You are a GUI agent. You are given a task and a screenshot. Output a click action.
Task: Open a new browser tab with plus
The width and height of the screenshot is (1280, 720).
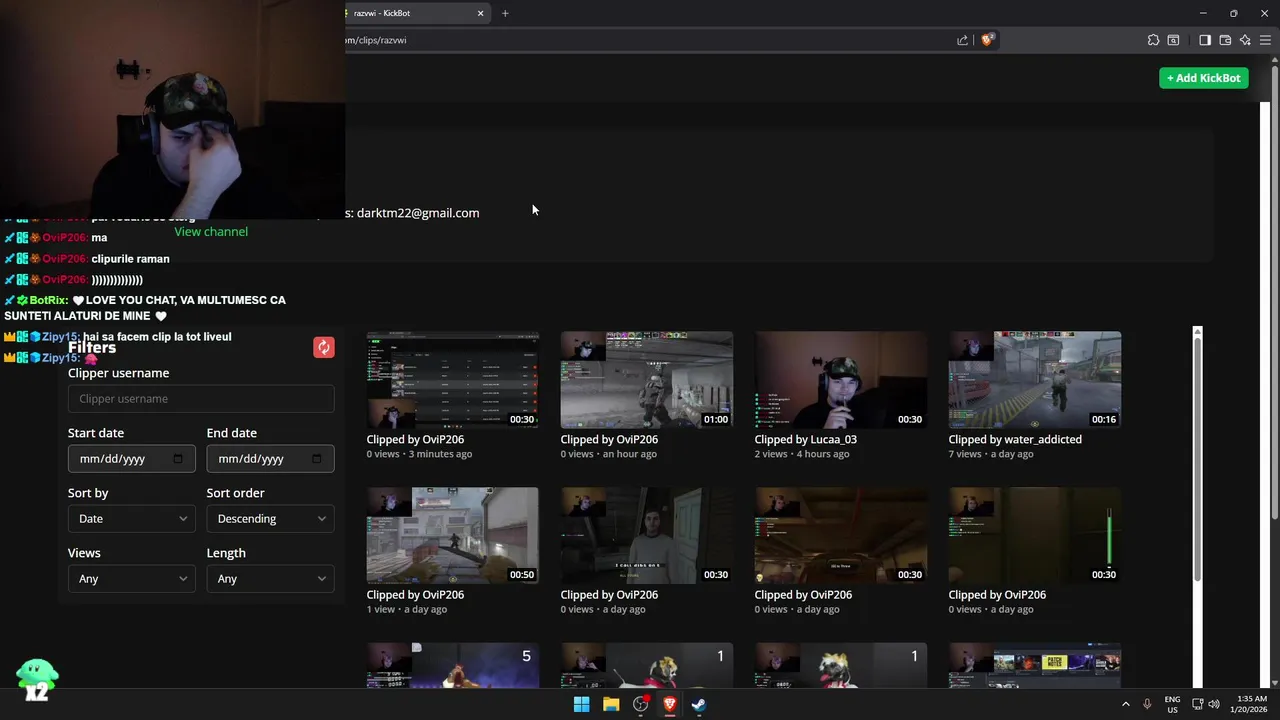505,13
